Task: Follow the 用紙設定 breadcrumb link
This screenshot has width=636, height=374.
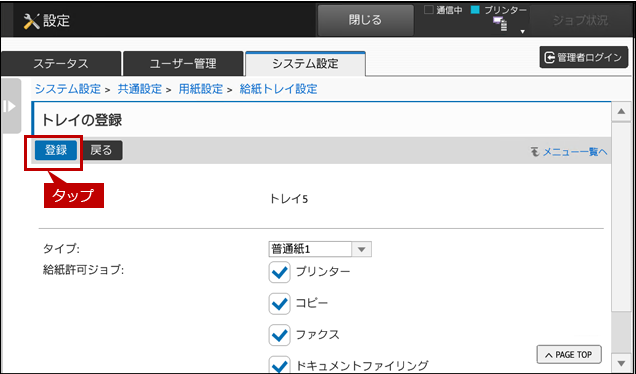Action: 200,89
